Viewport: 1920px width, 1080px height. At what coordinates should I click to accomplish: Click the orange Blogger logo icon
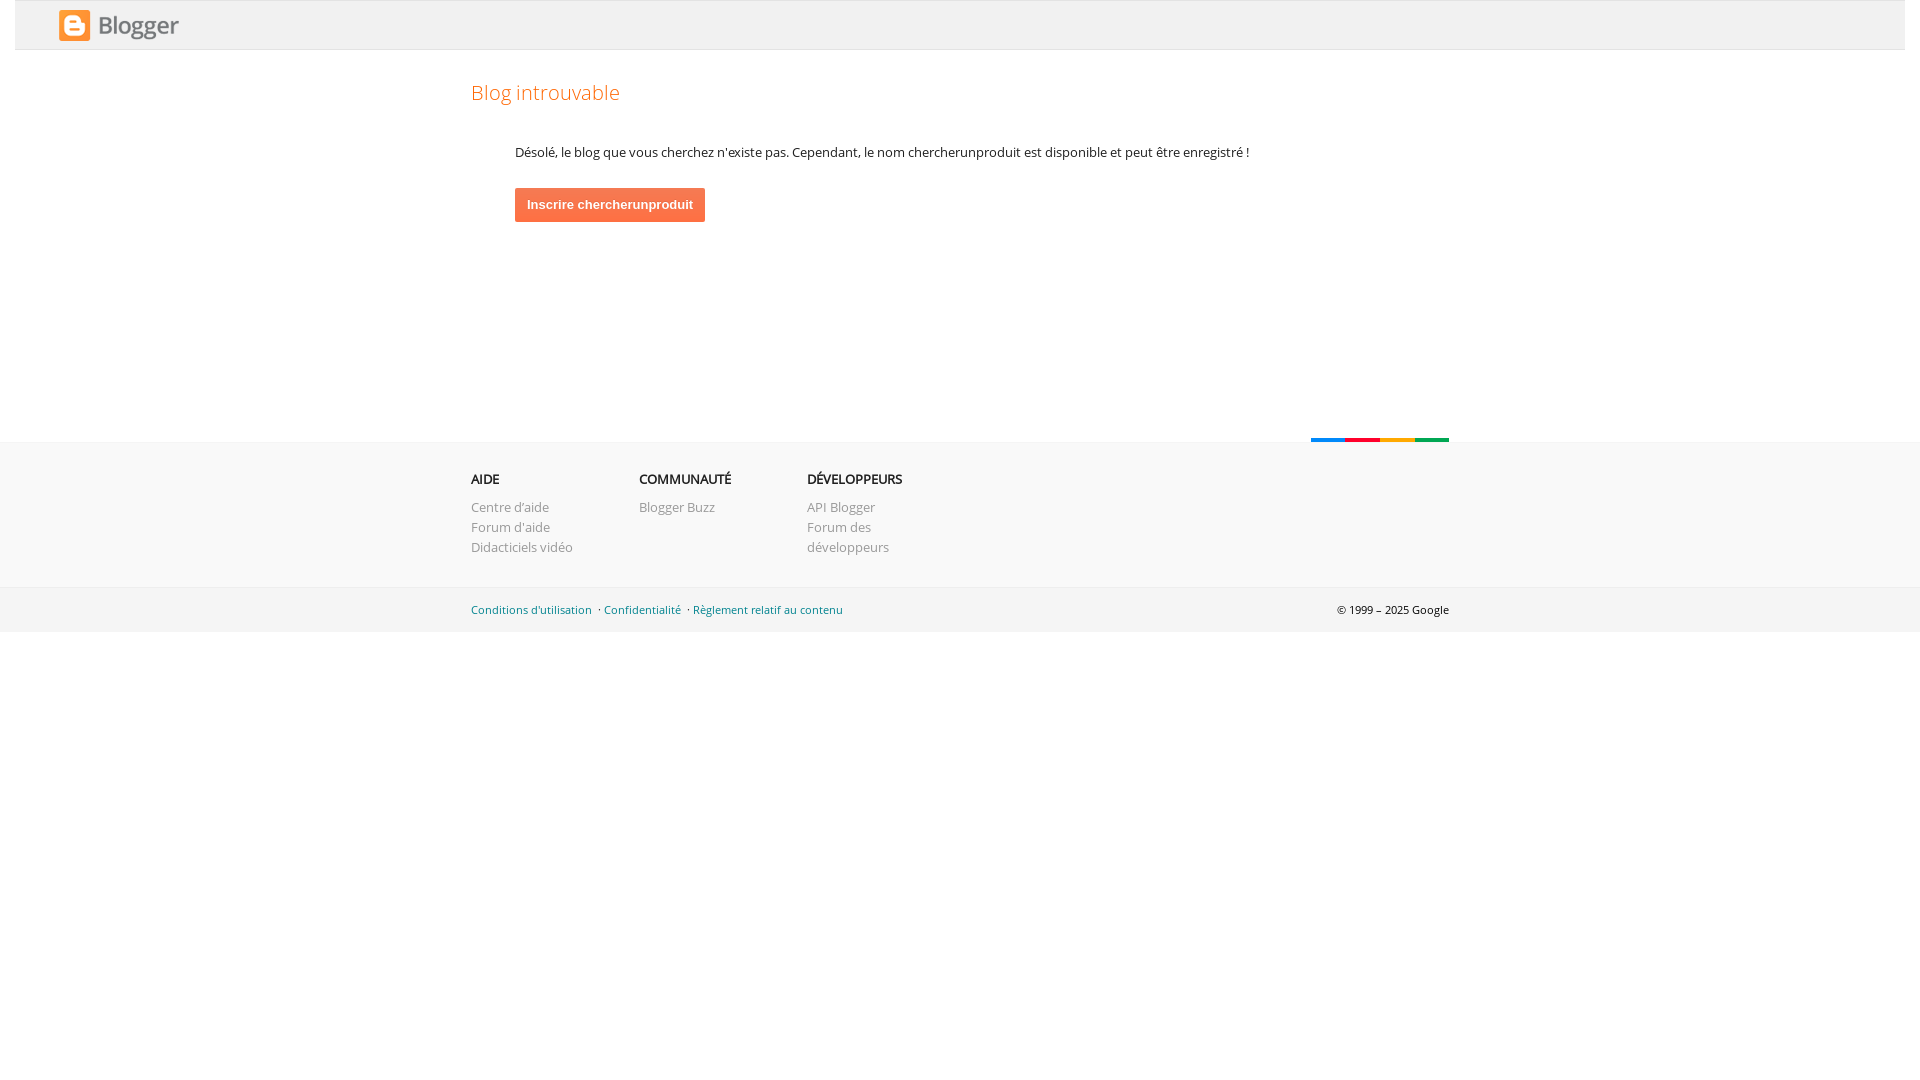[74, 26]
